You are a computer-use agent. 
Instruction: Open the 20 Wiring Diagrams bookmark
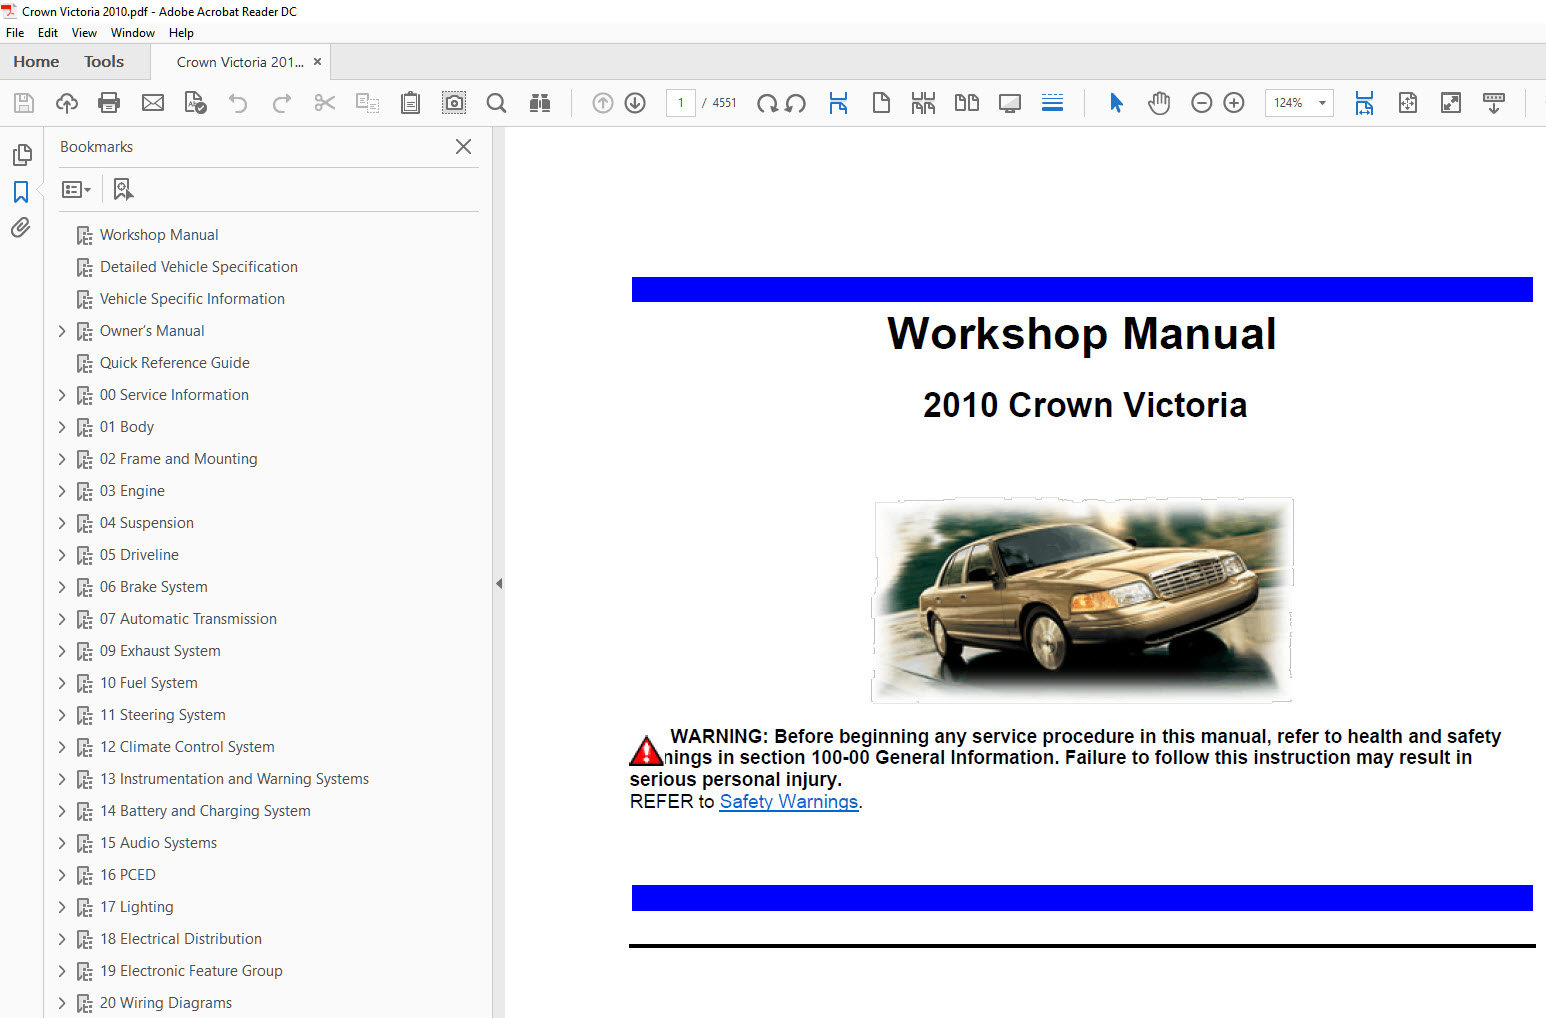[165, 1003]
